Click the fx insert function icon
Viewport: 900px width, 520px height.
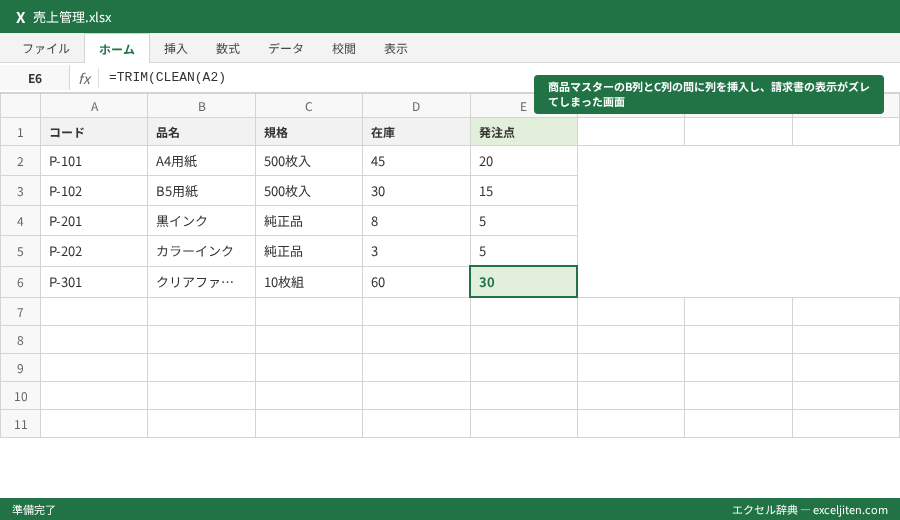coord(84,78)
